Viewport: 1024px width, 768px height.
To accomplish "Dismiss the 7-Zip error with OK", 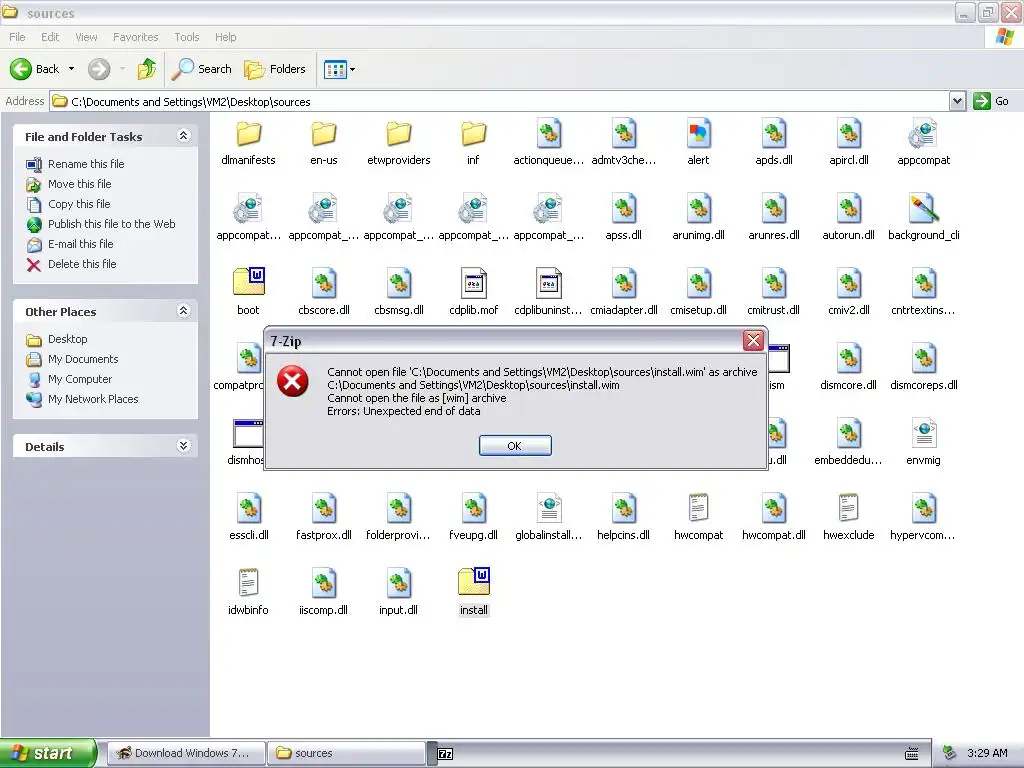I will (515, 445).
